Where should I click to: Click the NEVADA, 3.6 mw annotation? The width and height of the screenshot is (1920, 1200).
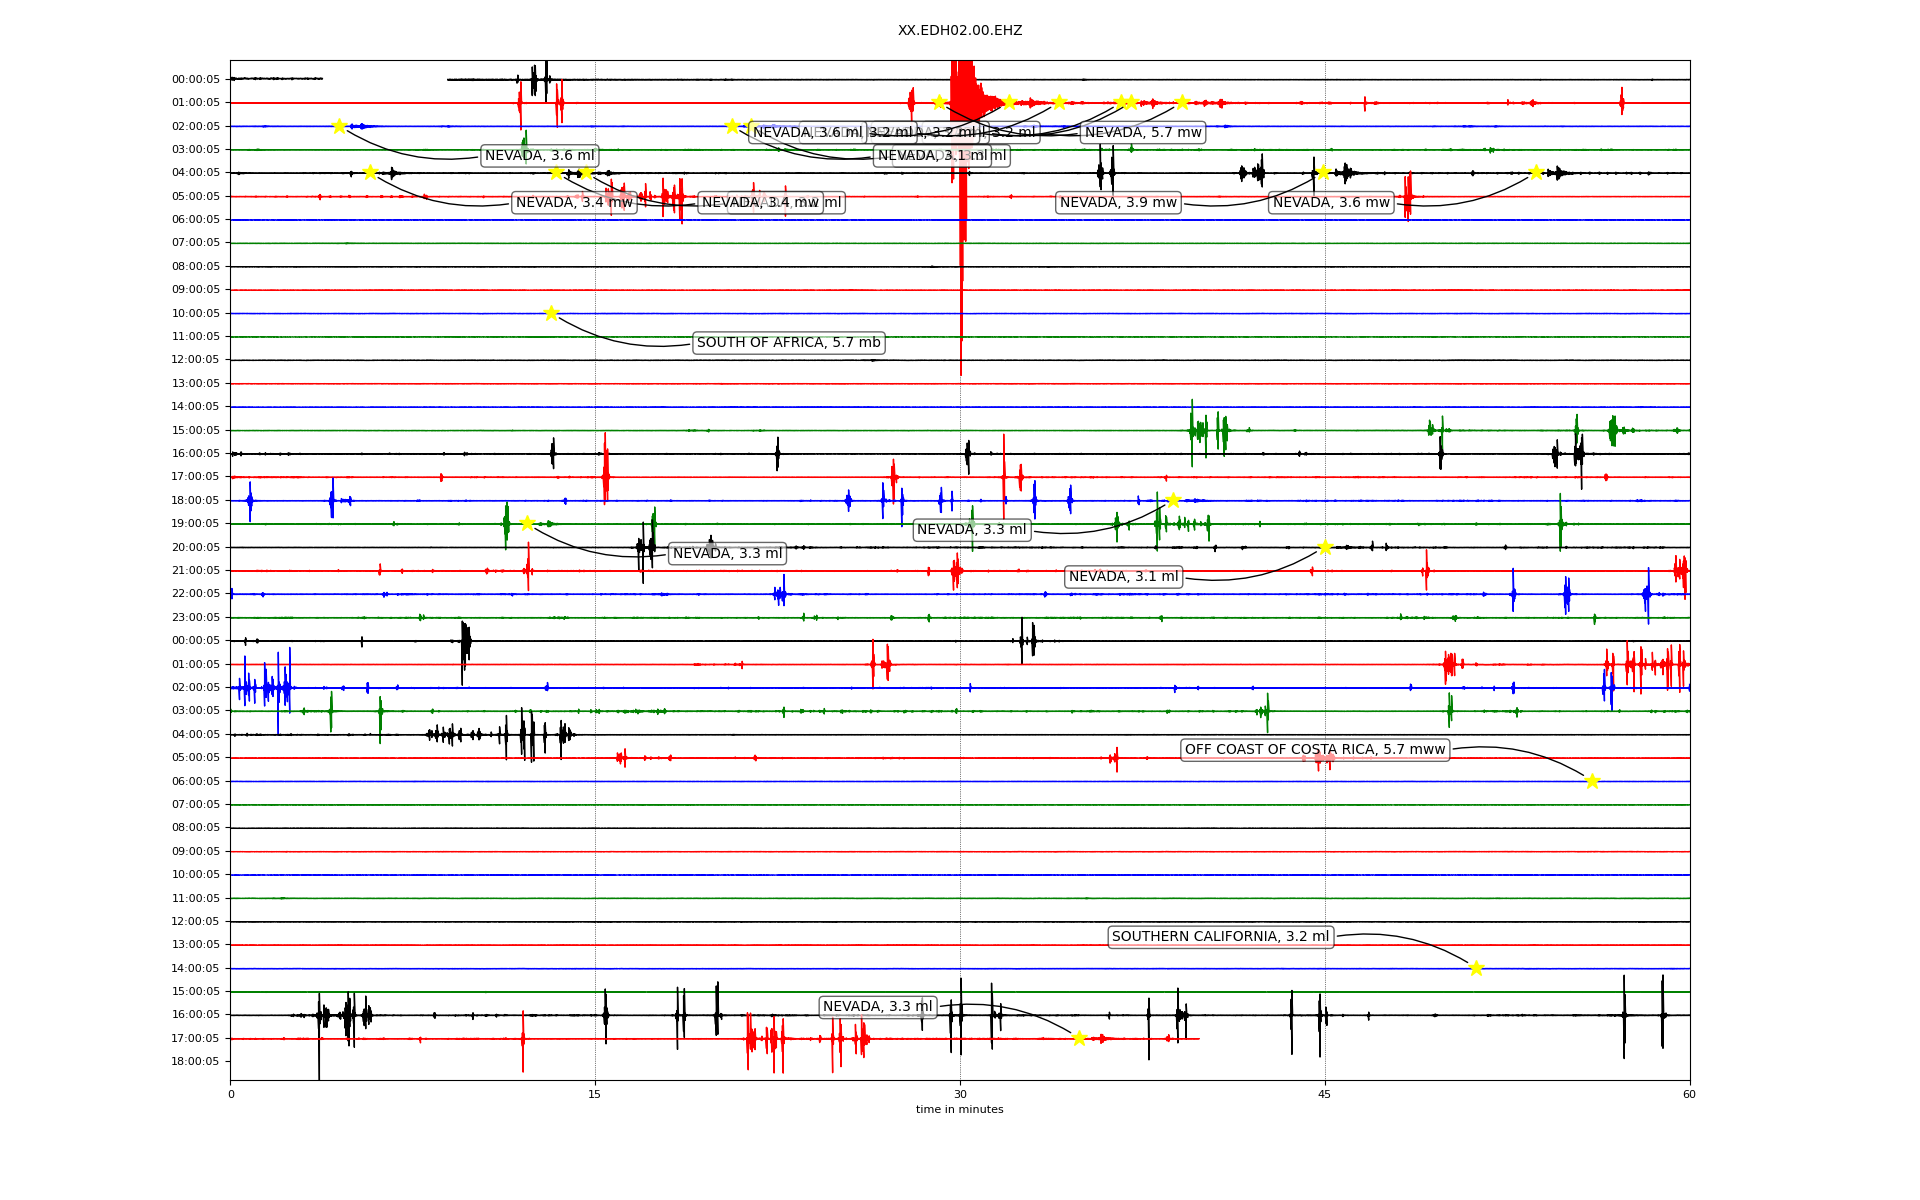point(1331,203)
